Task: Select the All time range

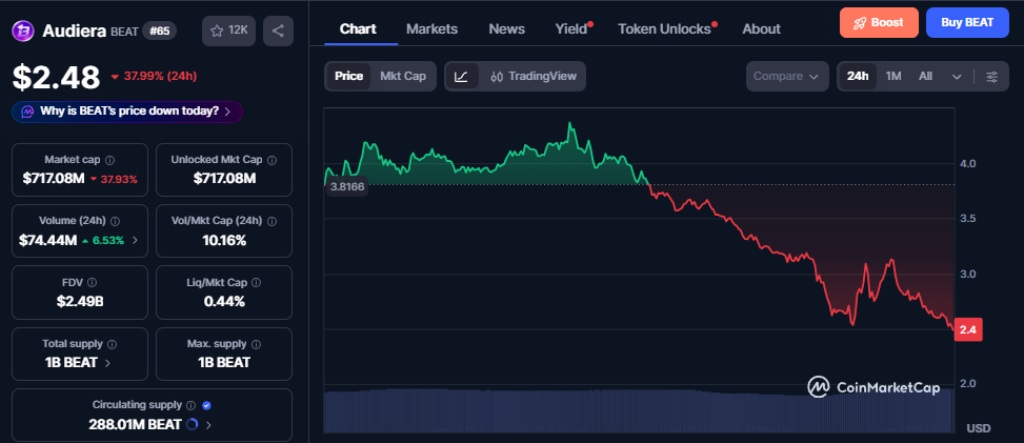Action: 925,76
